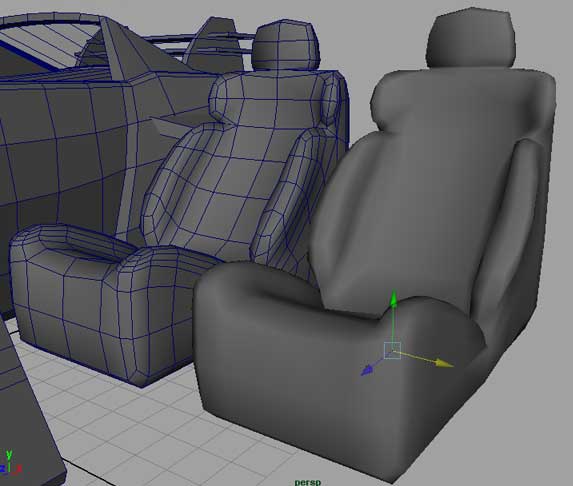Click the blue Z-axis manipulator arrow
The image size is (573, 486).
pos(367,371)
